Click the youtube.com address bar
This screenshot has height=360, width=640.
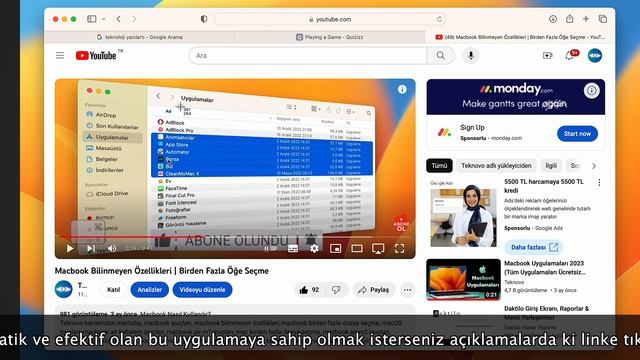coord(330,19)
